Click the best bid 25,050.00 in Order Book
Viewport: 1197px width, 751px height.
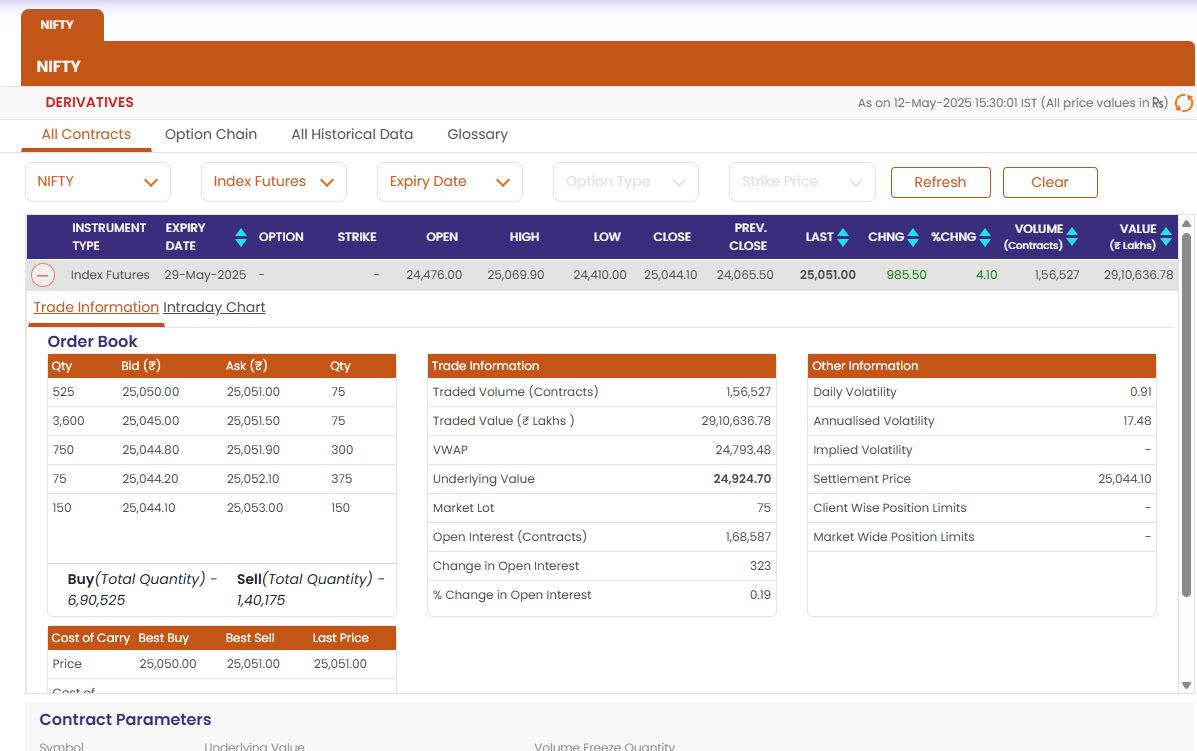pyautogui.click(x=150, y=392)
